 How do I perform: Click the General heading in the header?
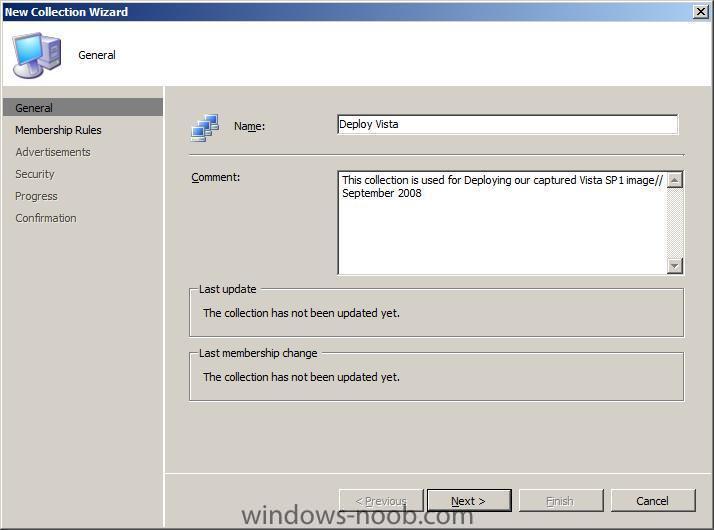(x=97, y=55)
